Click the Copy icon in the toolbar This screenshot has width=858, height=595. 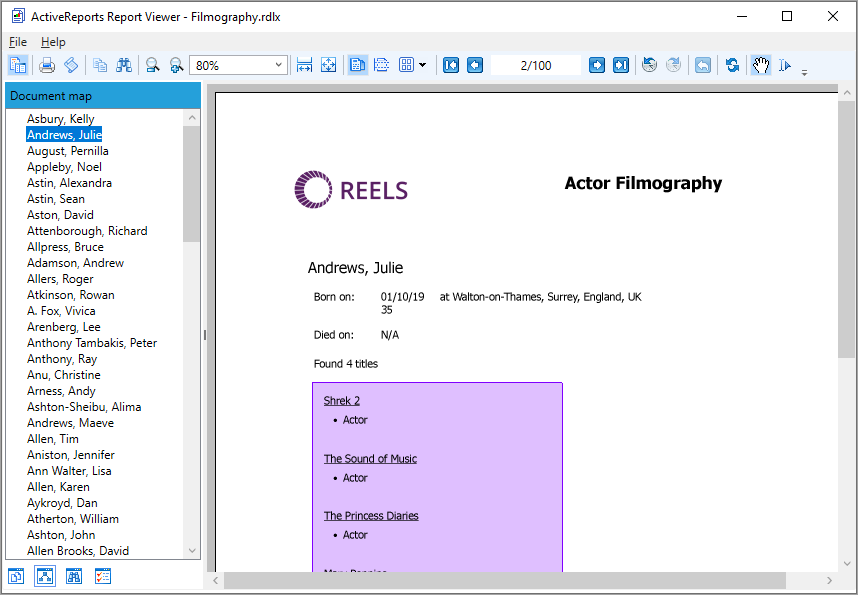coord(100,65)
